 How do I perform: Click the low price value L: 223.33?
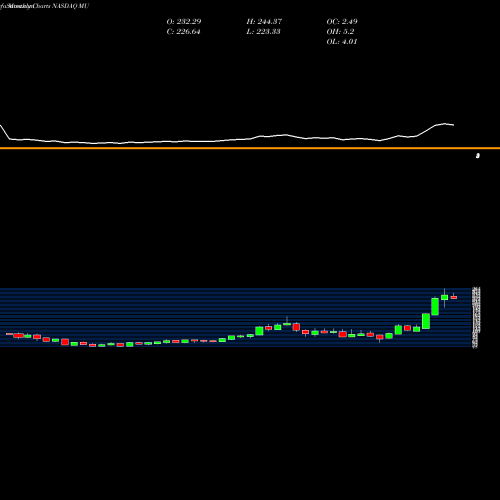(263, 31)
